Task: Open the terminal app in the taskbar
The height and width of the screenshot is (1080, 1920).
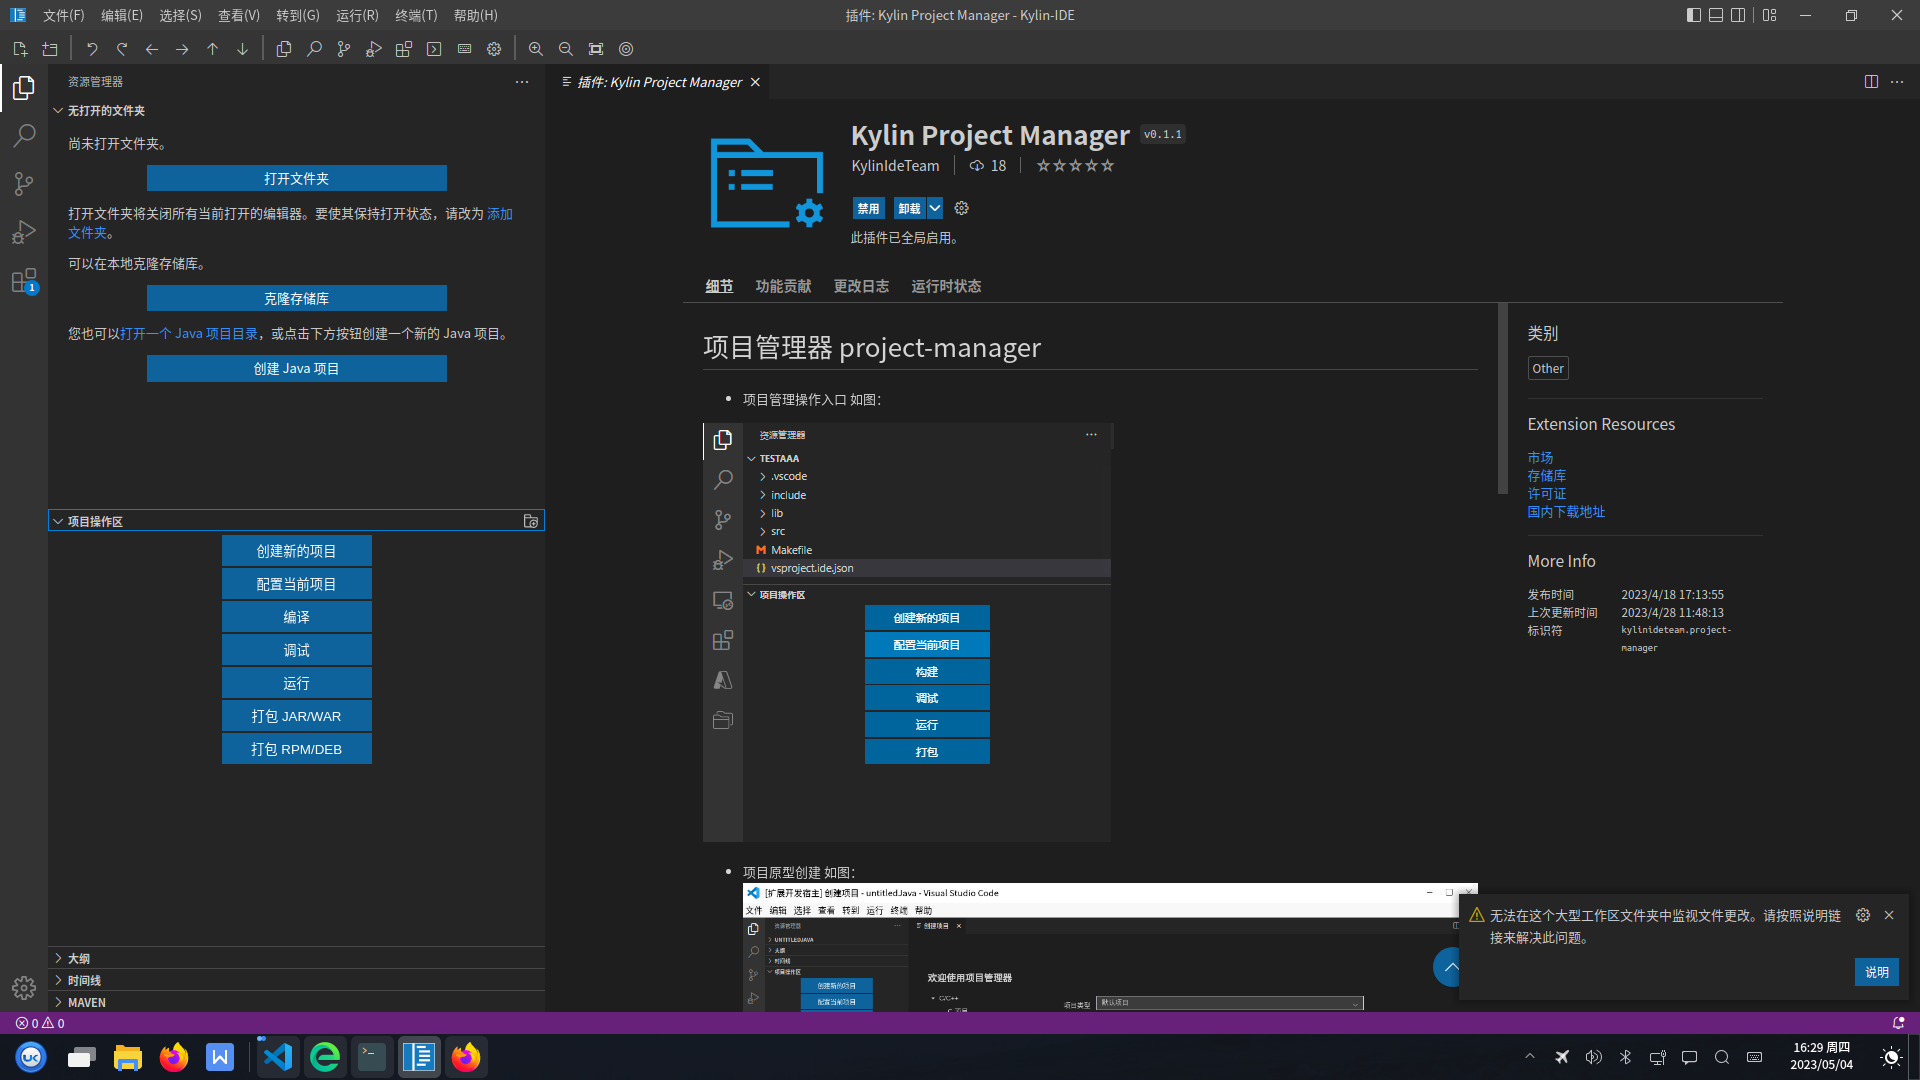Action: click(372, 1057)
